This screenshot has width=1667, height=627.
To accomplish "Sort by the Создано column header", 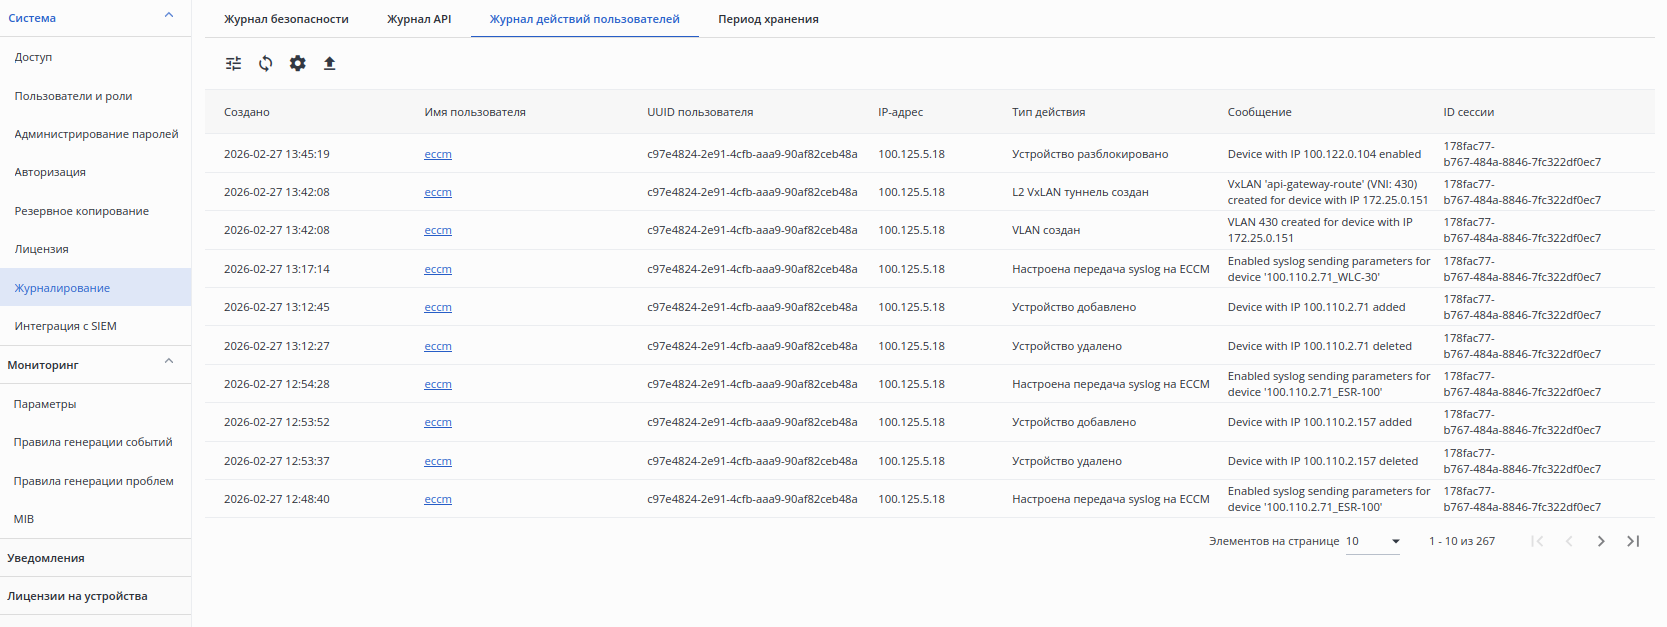I will point(247,112).
